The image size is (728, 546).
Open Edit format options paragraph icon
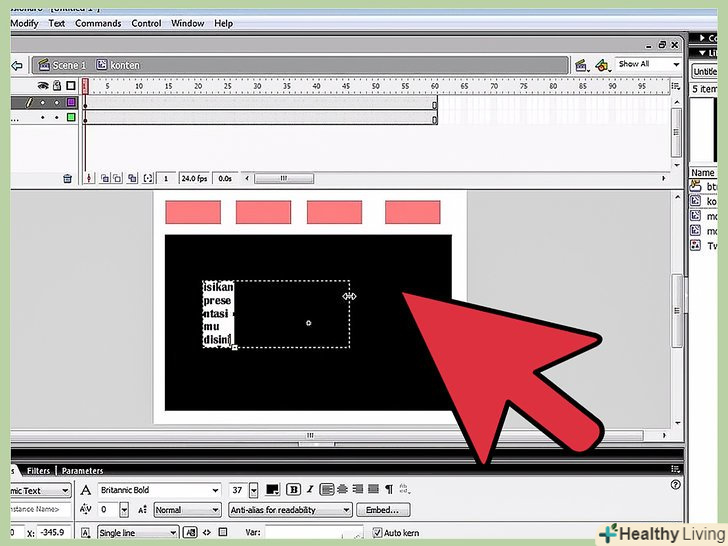389,489
